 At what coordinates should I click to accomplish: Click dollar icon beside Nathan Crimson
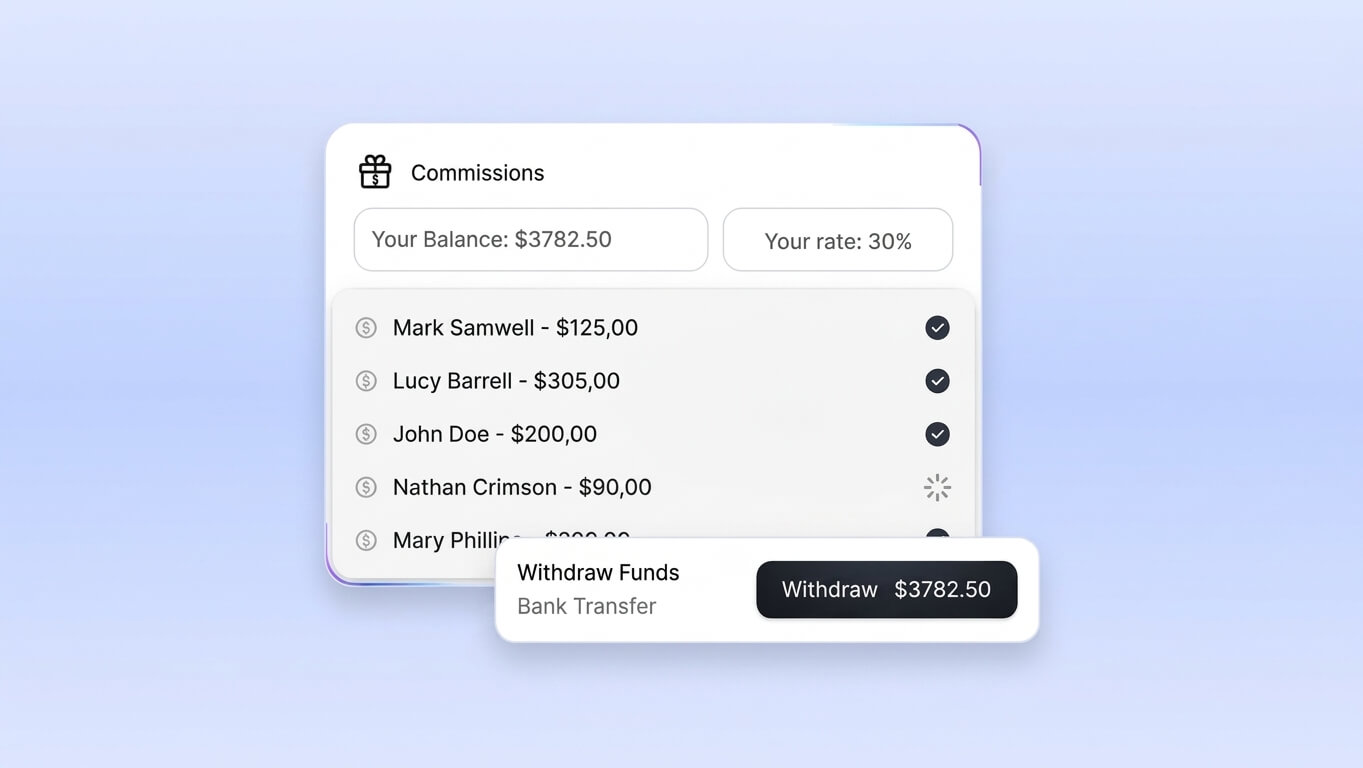pos(366,487)
